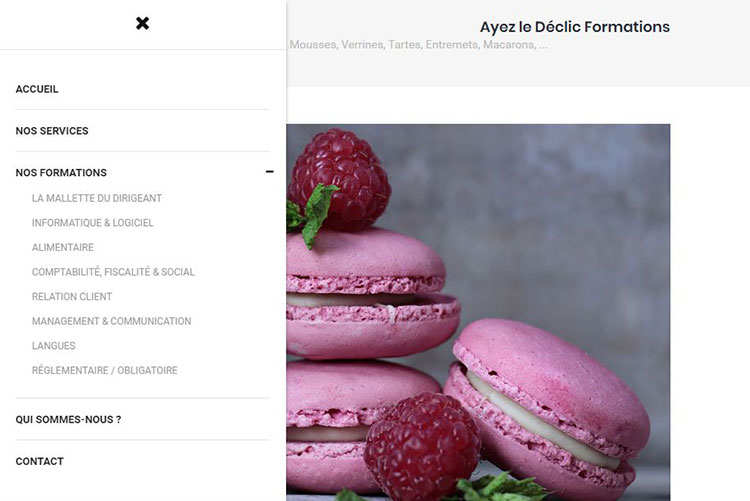Click the Langues submenu link
750x501 pixels.
click(x=54, y=346)
